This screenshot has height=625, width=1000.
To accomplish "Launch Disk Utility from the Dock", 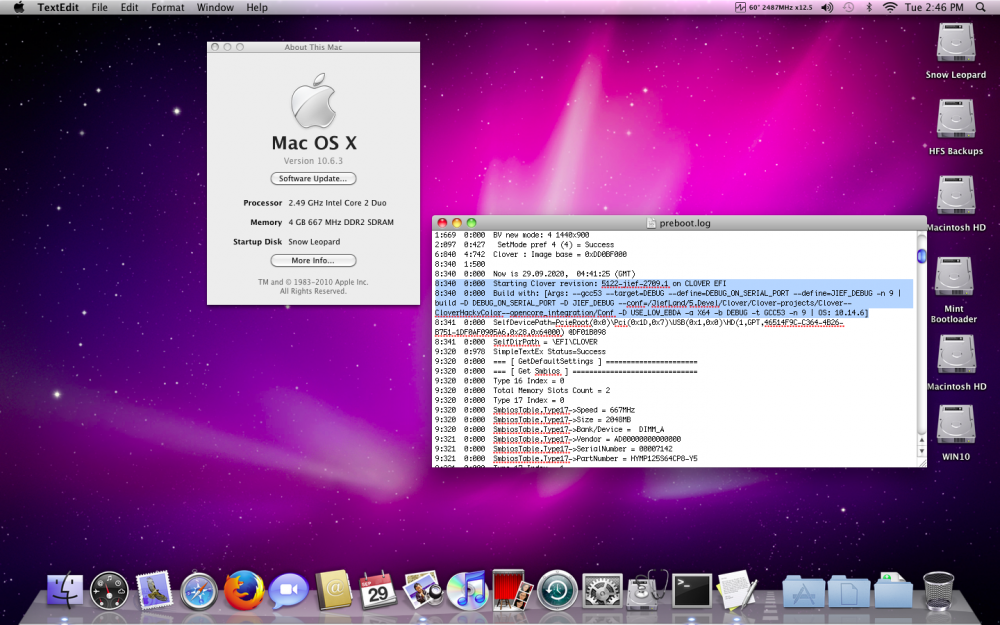I will click(647, 590).
